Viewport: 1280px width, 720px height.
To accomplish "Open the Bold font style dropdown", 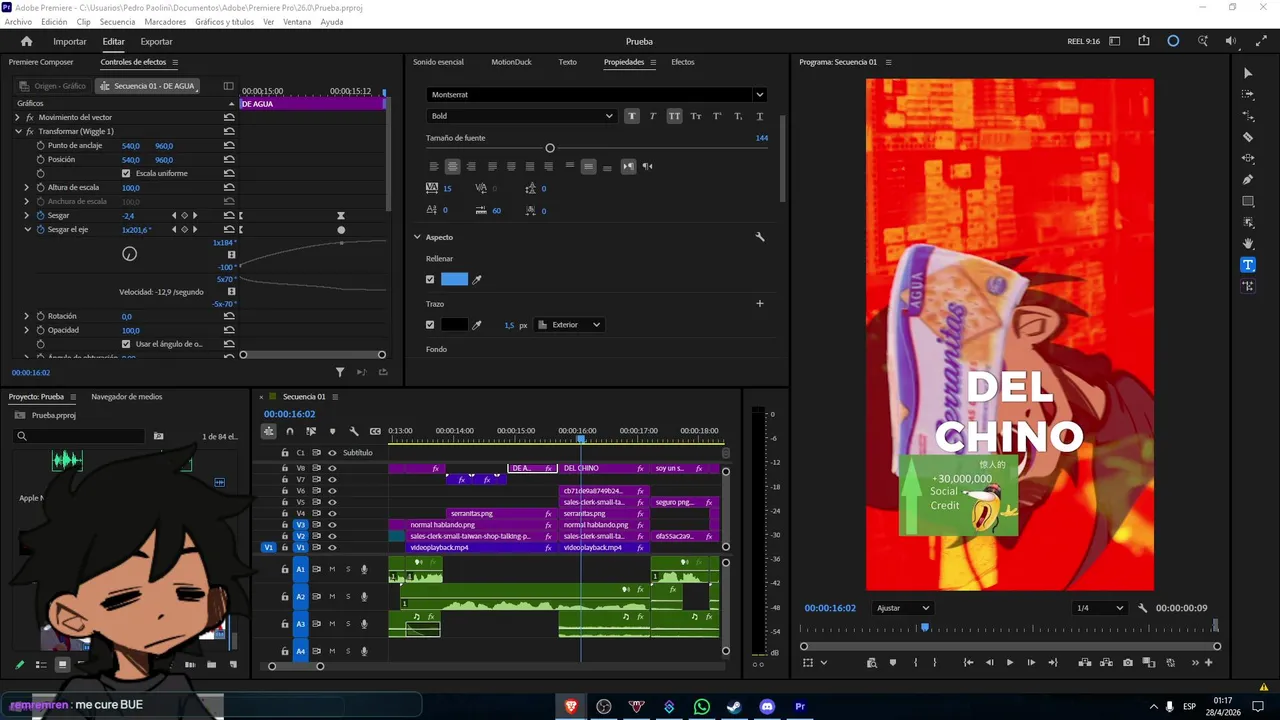I will [x=521, y=116].
